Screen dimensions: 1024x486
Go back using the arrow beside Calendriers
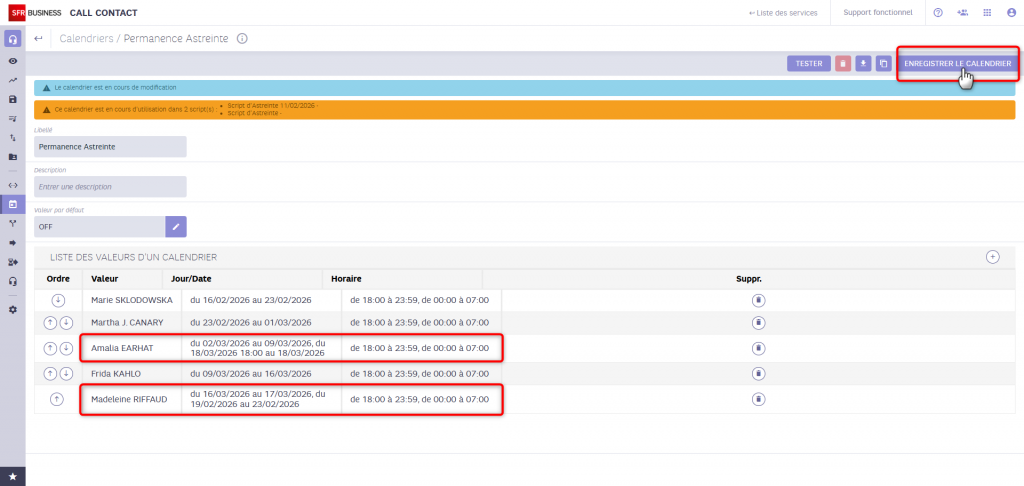pos(39,38)
